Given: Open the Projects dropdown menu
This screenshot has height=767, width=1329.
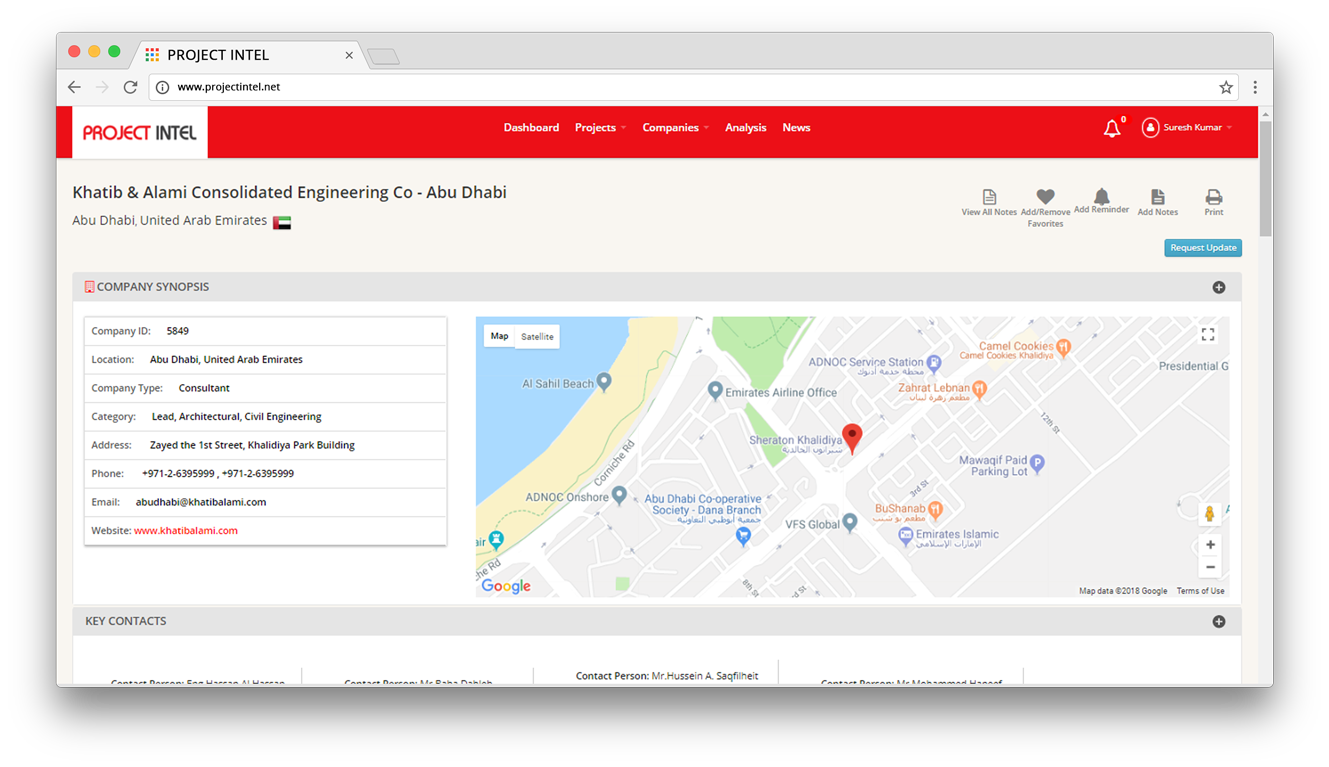Looking at the screenshot, I should [x=600, y=128].
